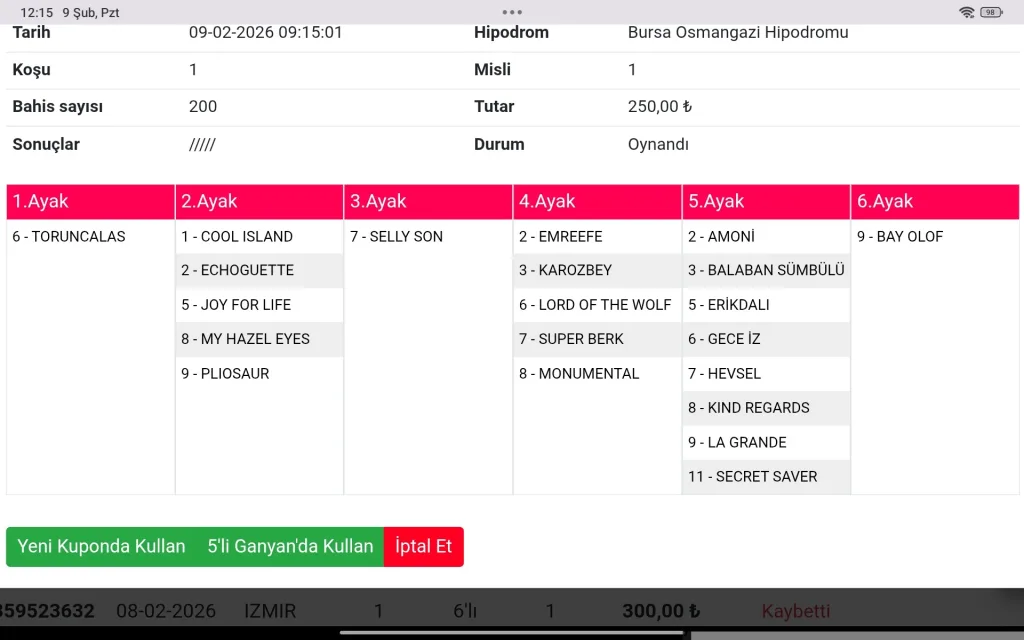
Task: Choose 6 - LORD OF THE WOLF
Action: (595, 305)
